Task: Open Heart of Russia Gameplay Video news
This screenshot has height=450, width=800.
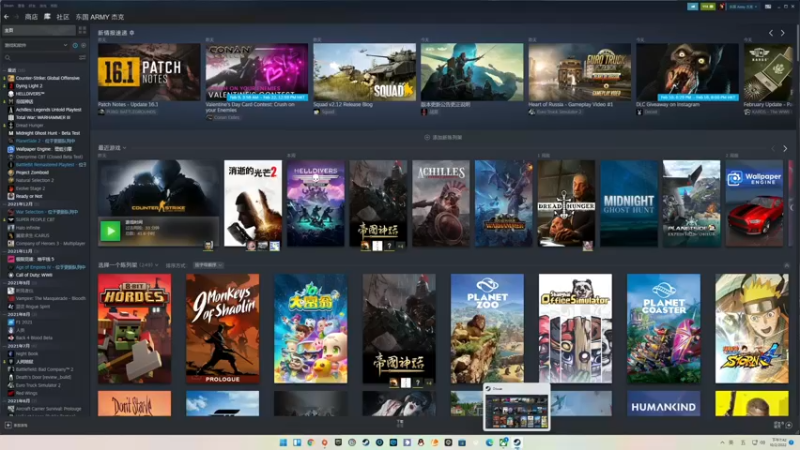Action: [580, 72]
